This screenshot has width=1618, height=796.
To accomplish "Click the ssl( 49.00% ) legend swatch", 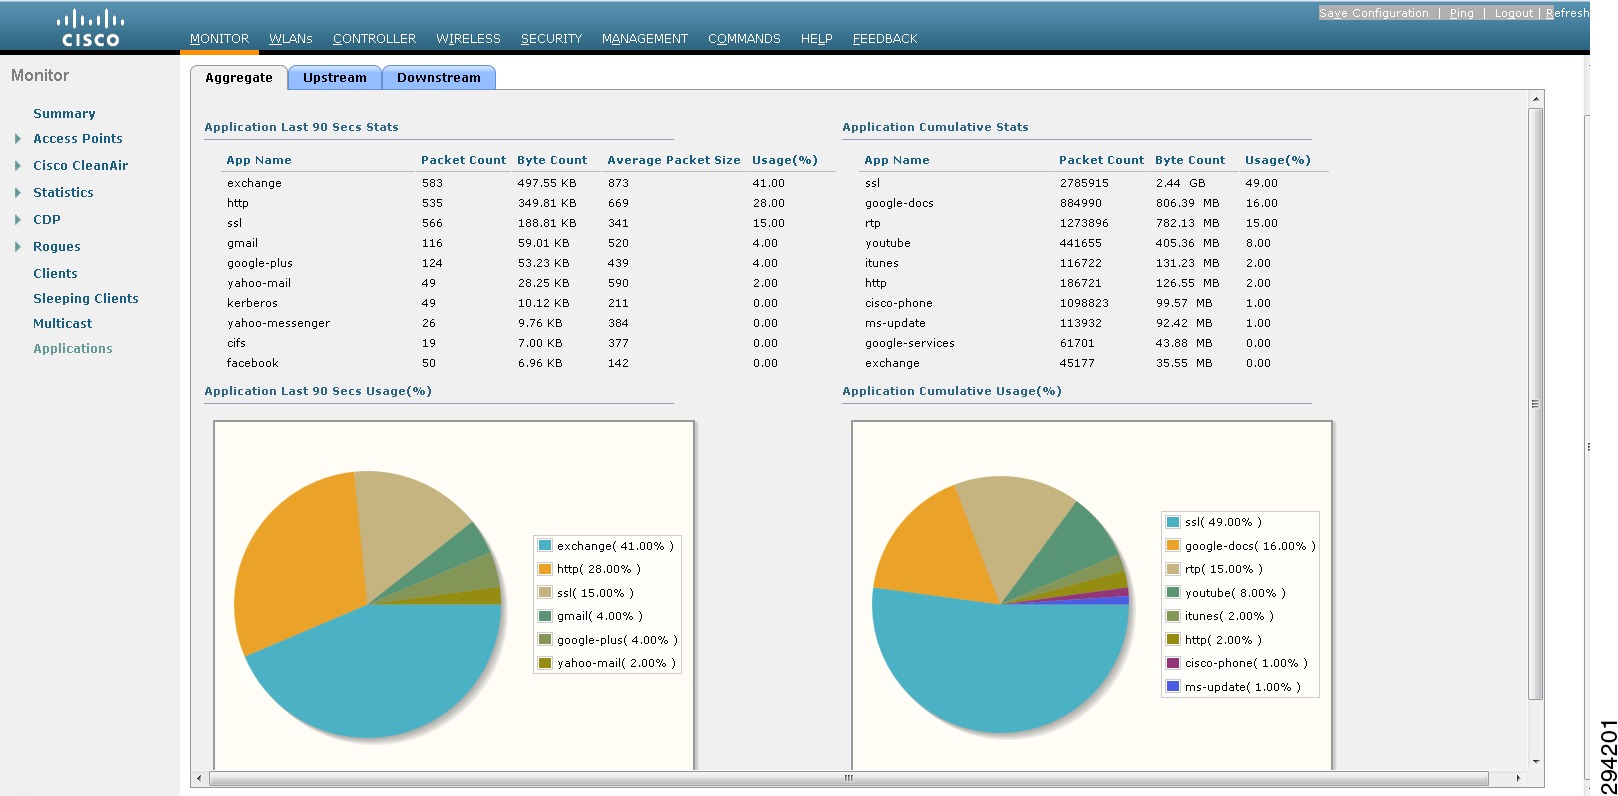I will [1173, 522].
